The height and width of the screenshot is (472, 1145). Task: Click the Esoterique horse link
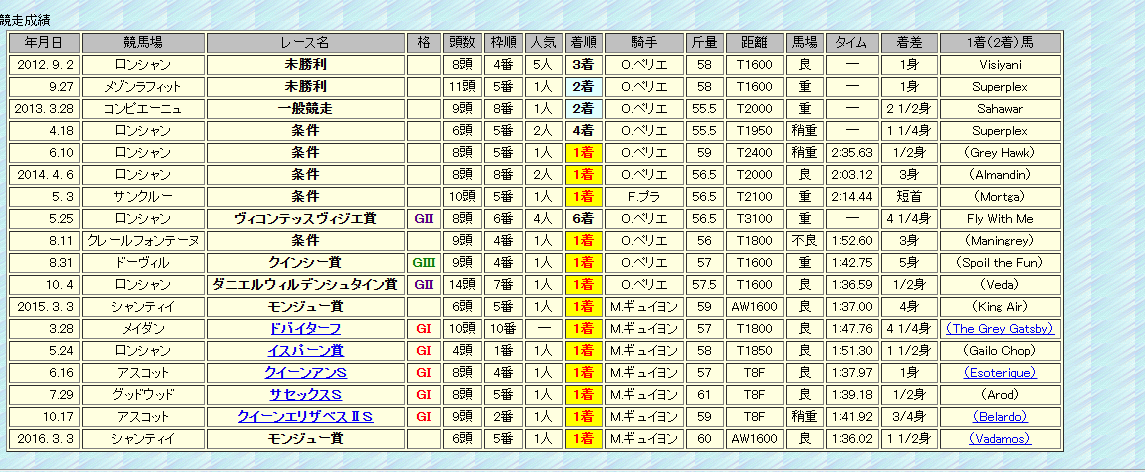pos(999,373)
